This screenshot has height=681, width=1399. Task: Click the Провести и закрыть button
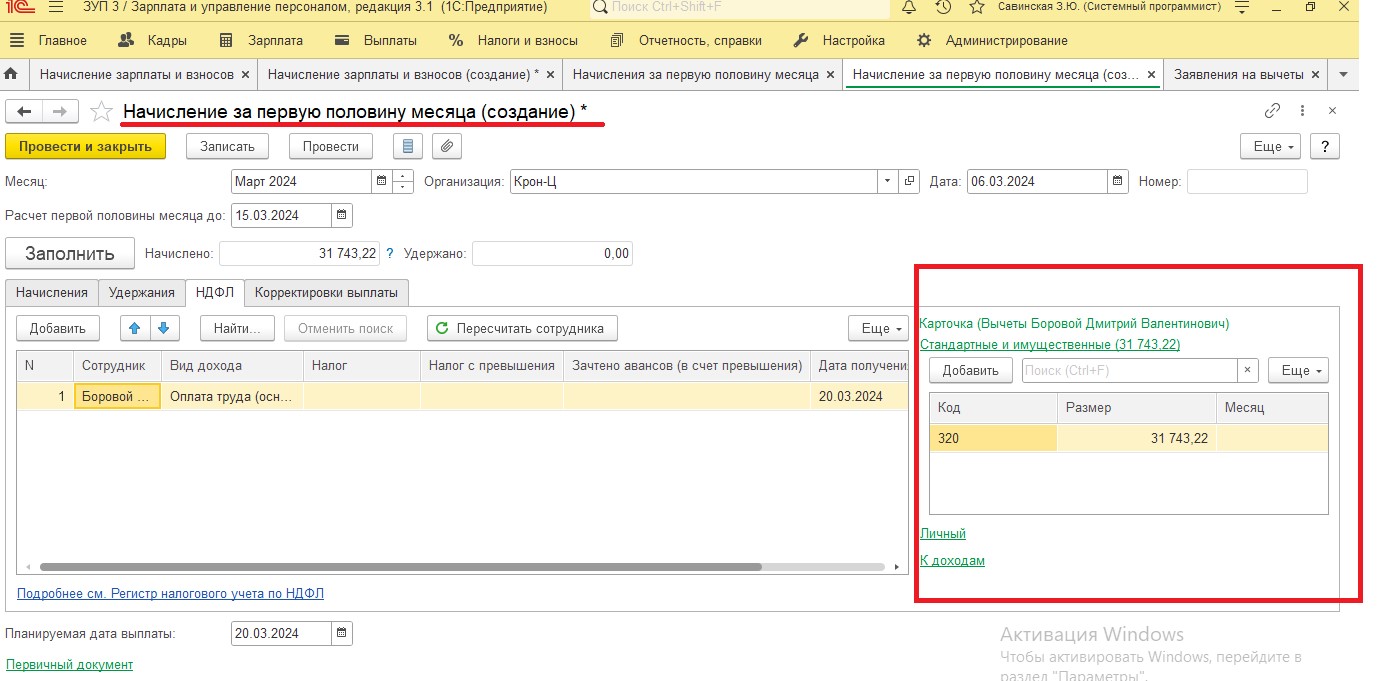click(x=85, y=146)
